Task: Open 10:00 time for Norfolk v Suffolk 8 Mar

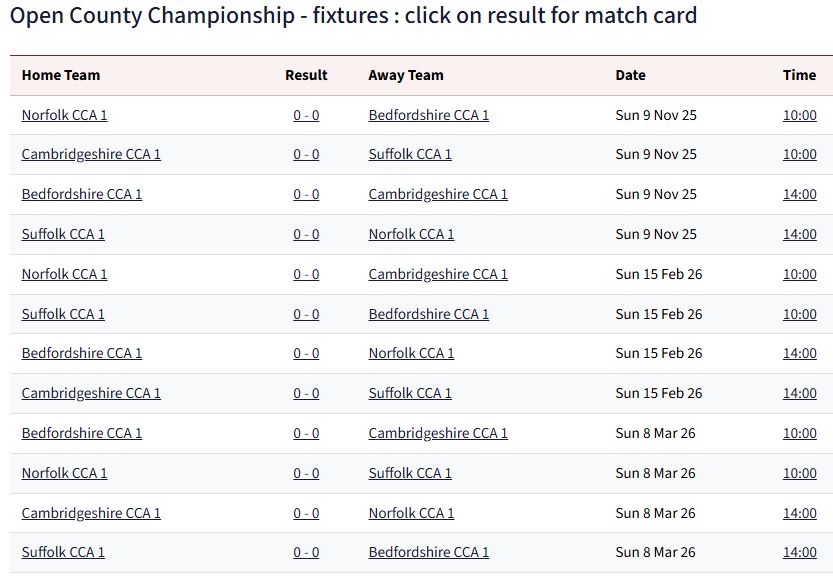Action: click(799, 473)
